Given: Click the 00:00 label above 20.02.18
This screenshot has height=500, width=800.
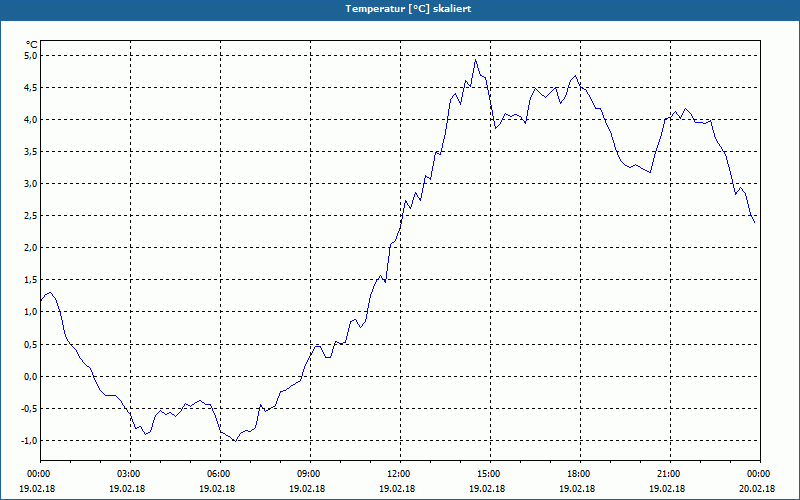Looking at the screenshot, I should pyautogui.click(x=757, y=474).
